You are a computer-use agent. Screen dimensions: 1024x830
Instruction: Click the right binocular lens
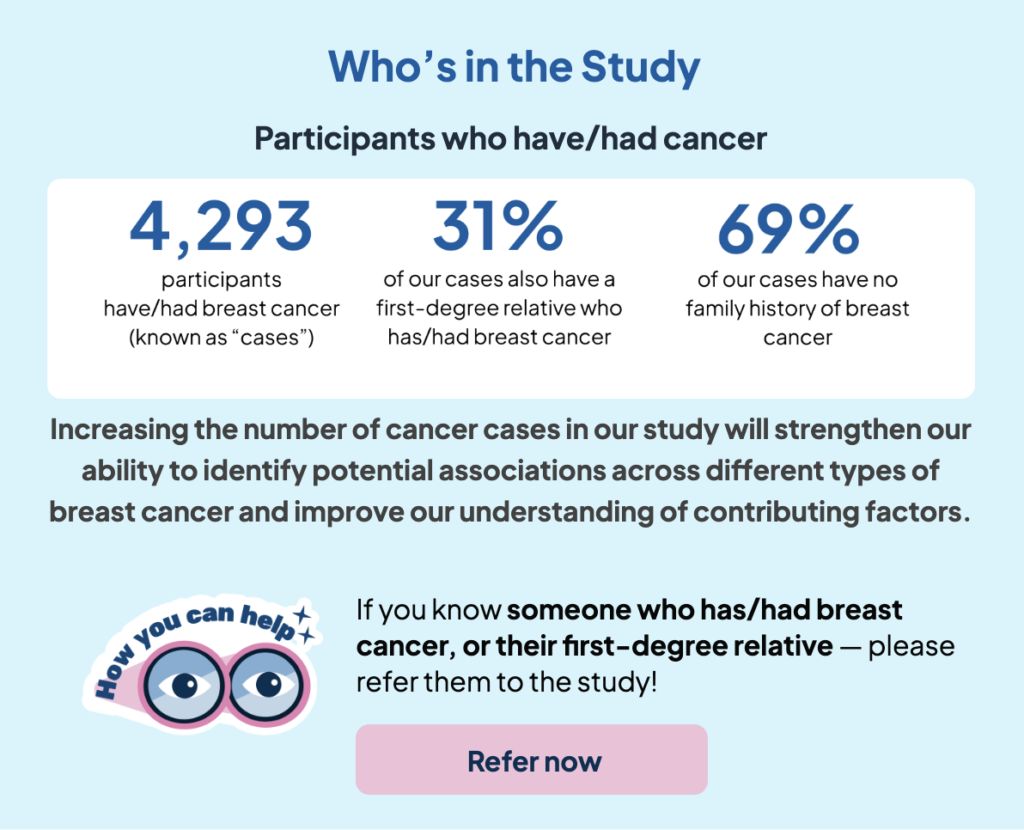click(x=268, y=684)
